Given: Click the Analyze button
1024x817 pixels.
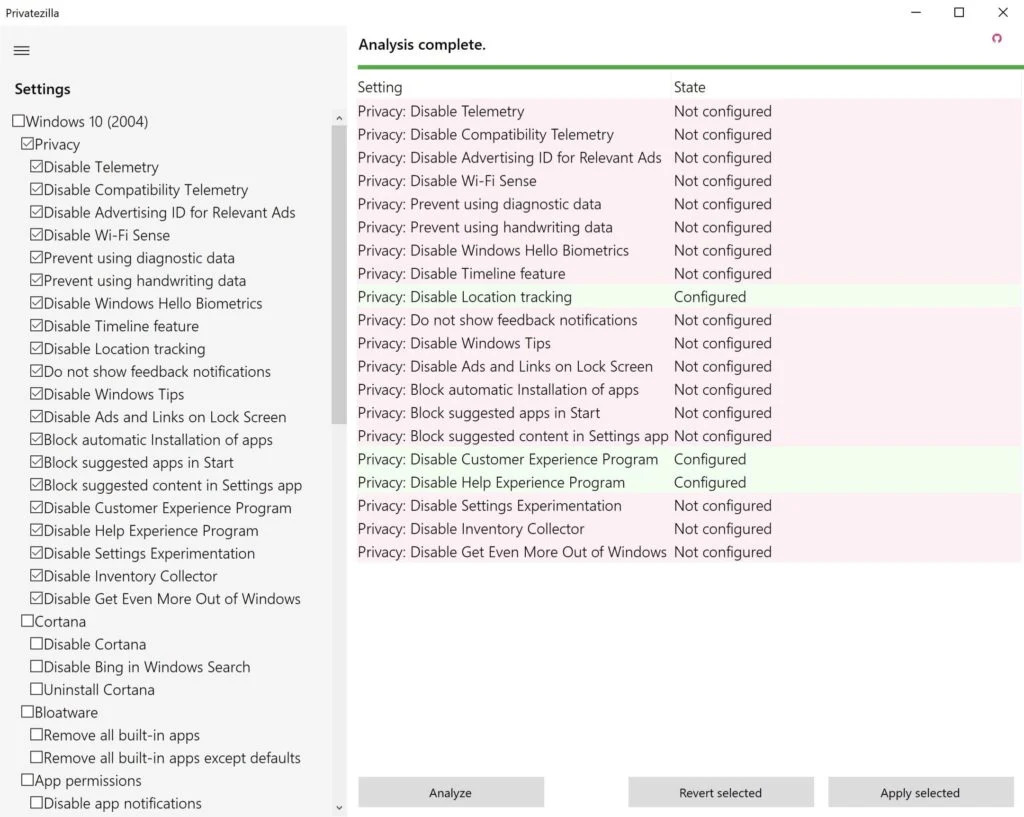Looking at the screenshot, I should point(451,792).
